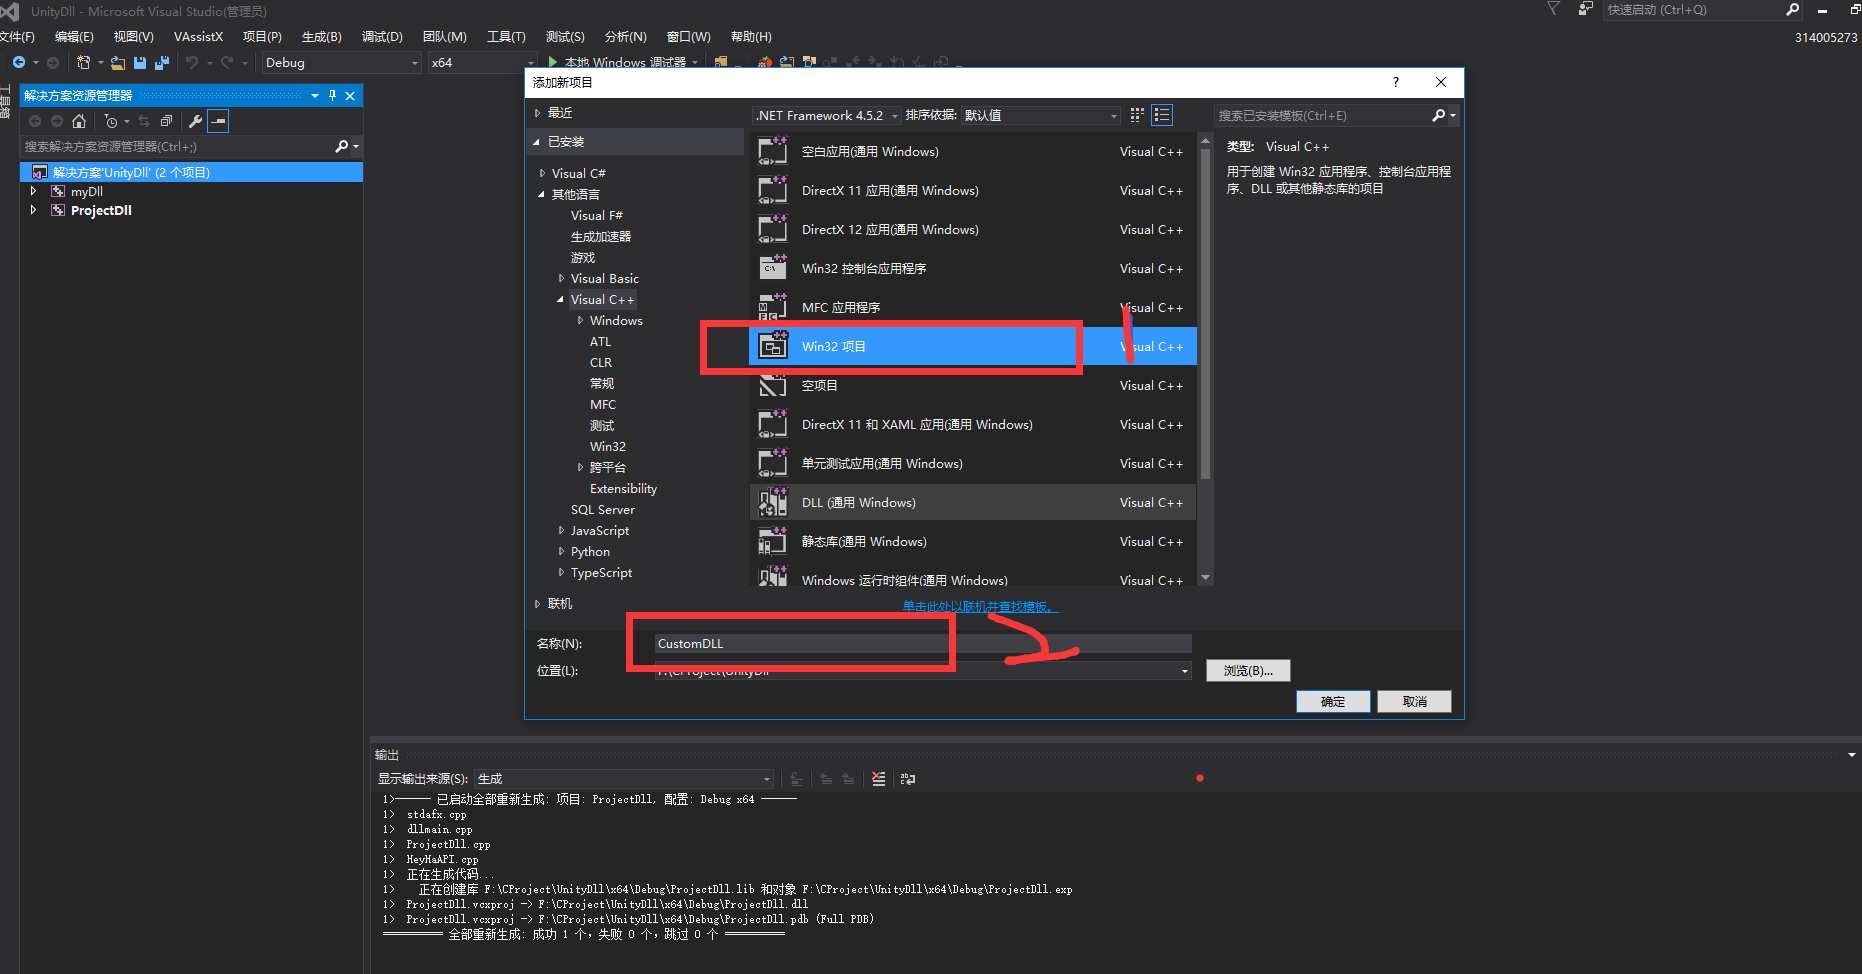Expand Visual C# template category
This screenshot has height=974, width=1862.
(x=542, y=173)
